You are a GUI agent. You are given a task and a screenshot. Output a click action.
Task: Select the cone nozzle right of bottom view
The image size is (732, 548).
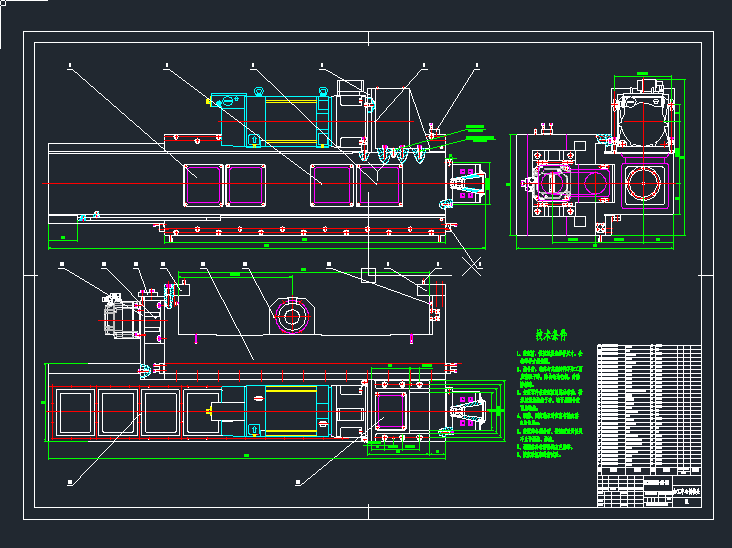470,412
